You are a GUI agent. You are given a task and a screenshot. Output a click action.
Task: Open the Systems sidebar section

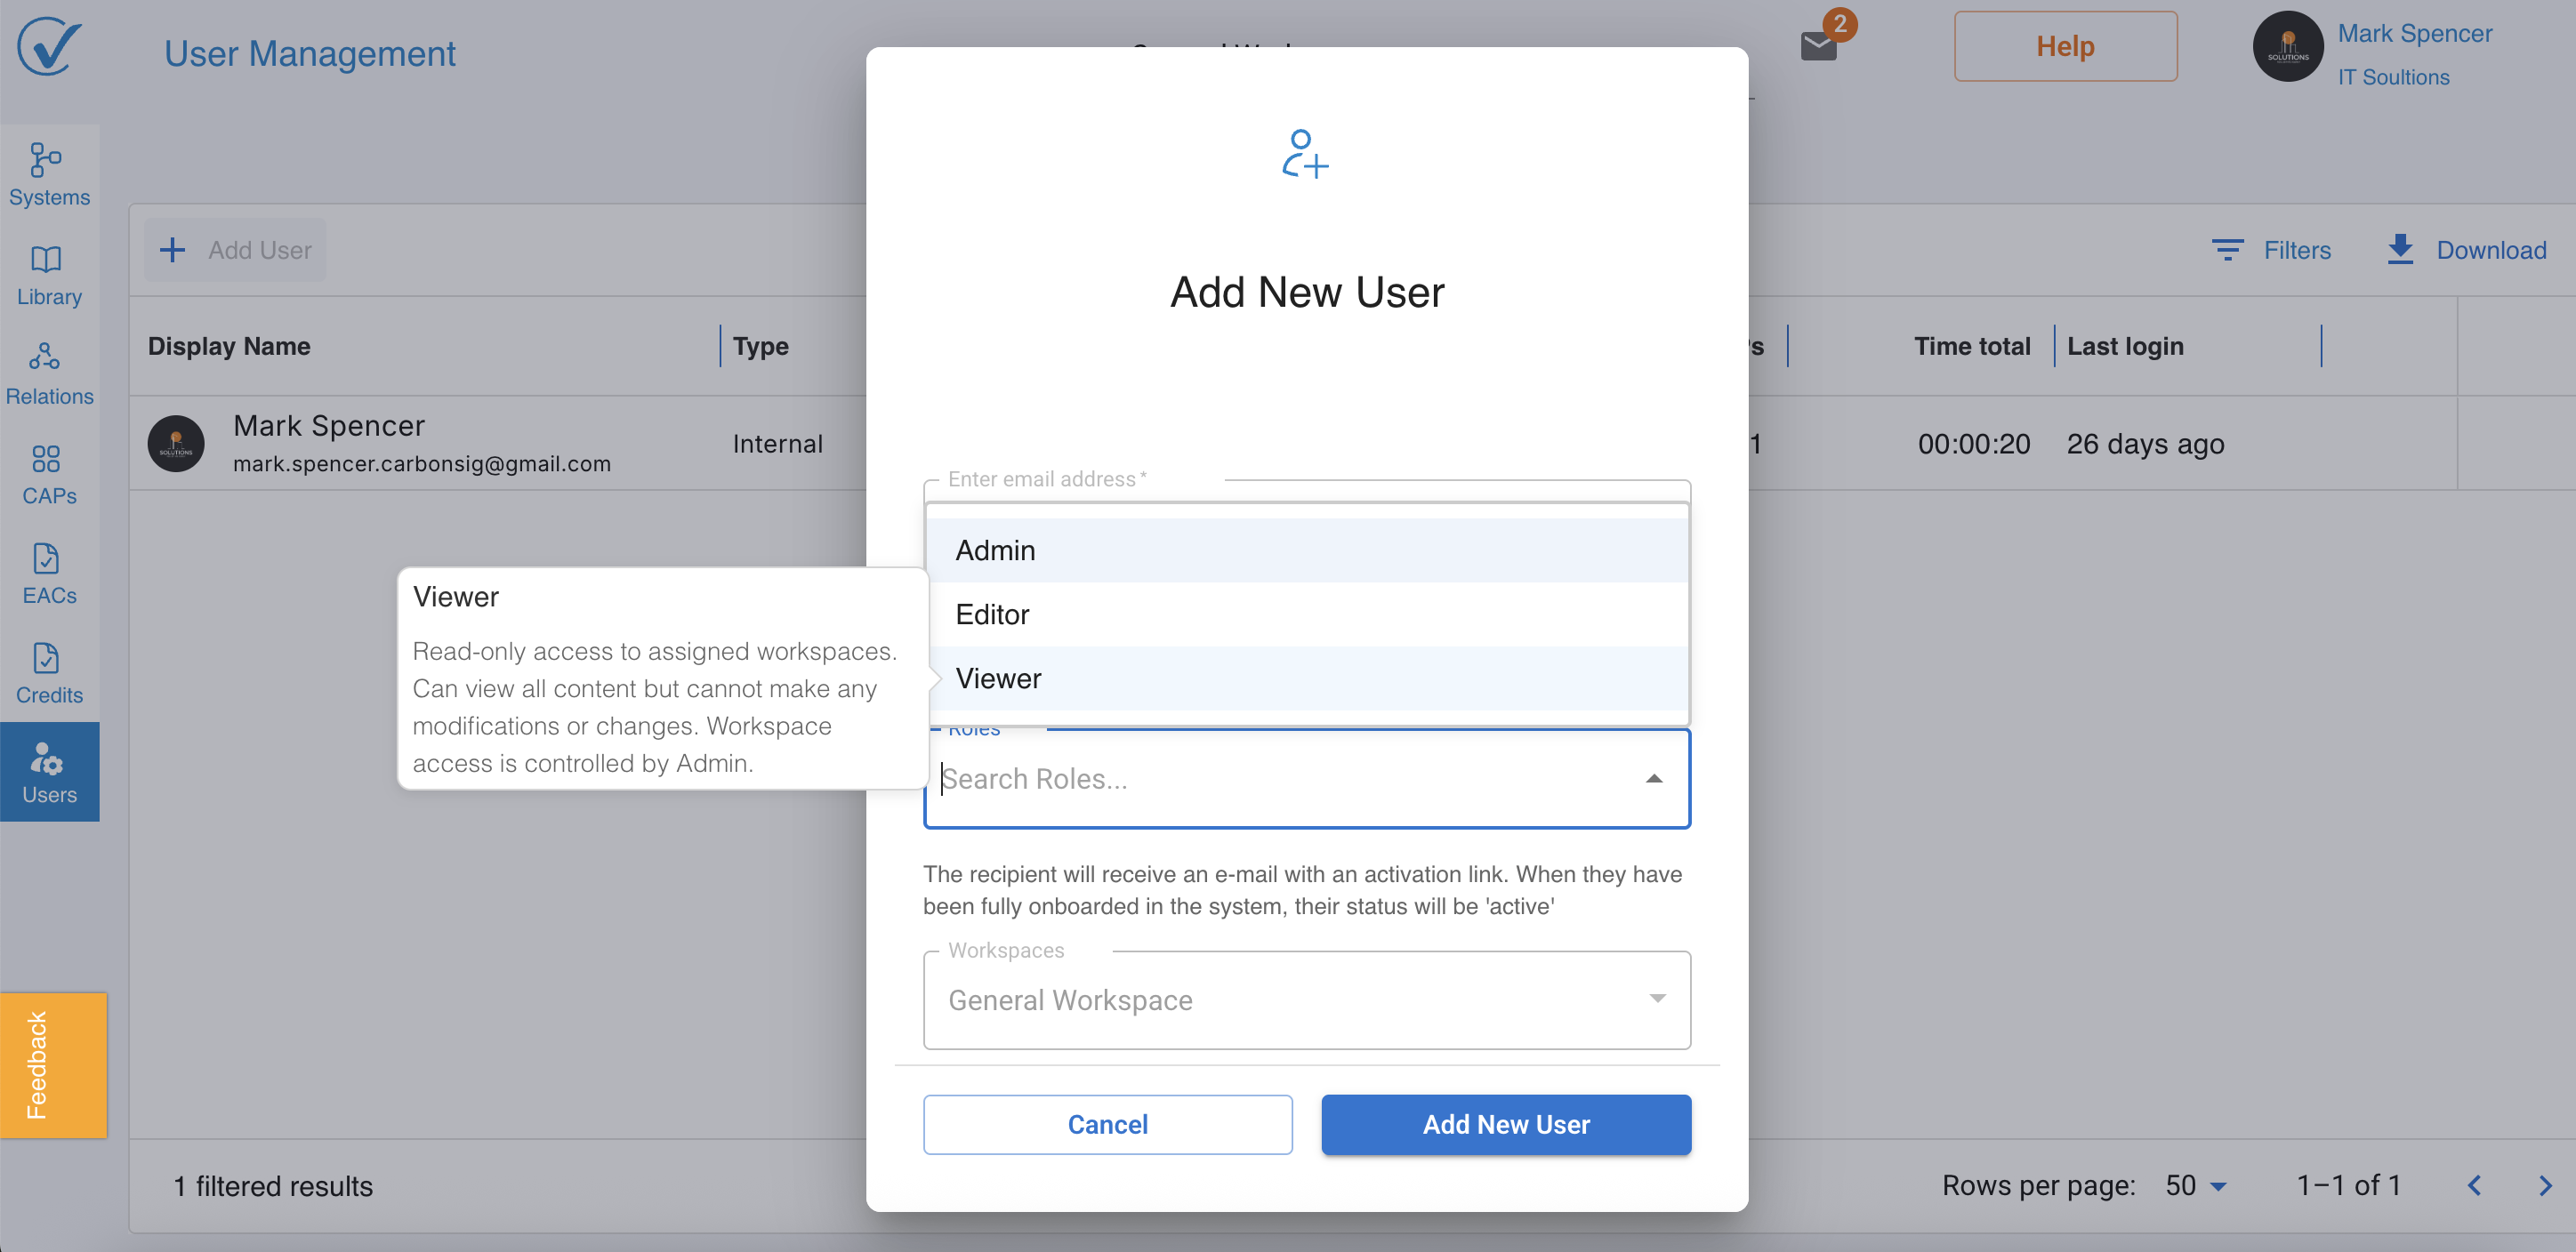49,174
